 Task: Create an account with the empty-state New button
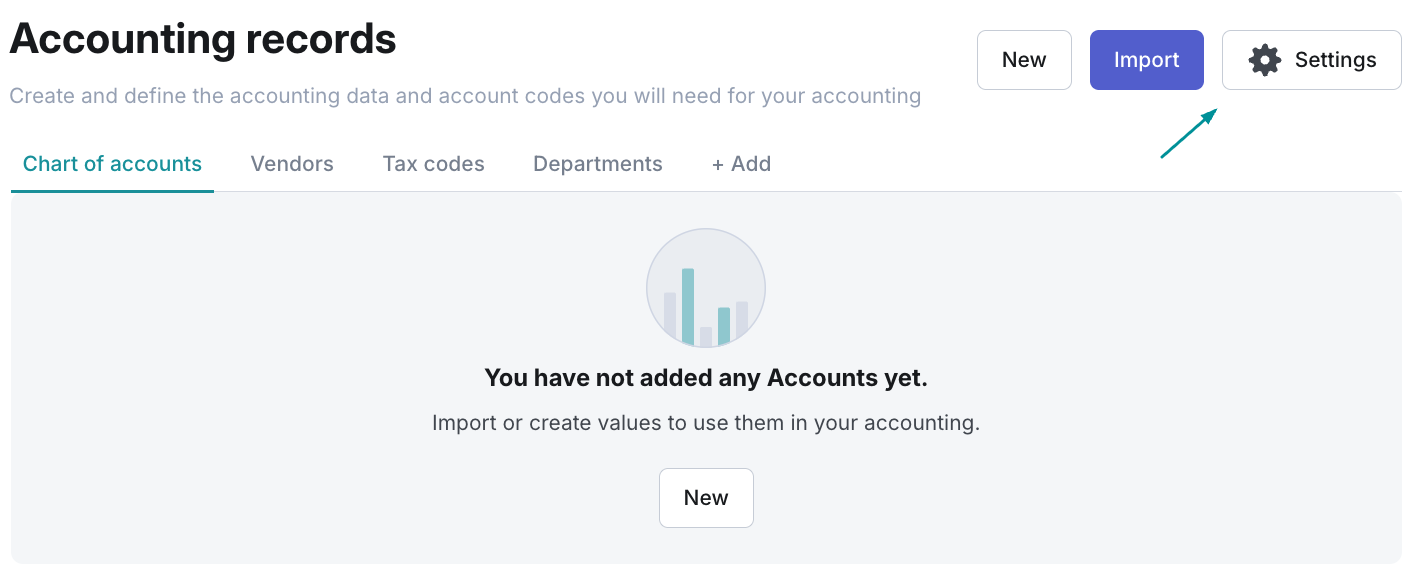(x=706, y=498)
